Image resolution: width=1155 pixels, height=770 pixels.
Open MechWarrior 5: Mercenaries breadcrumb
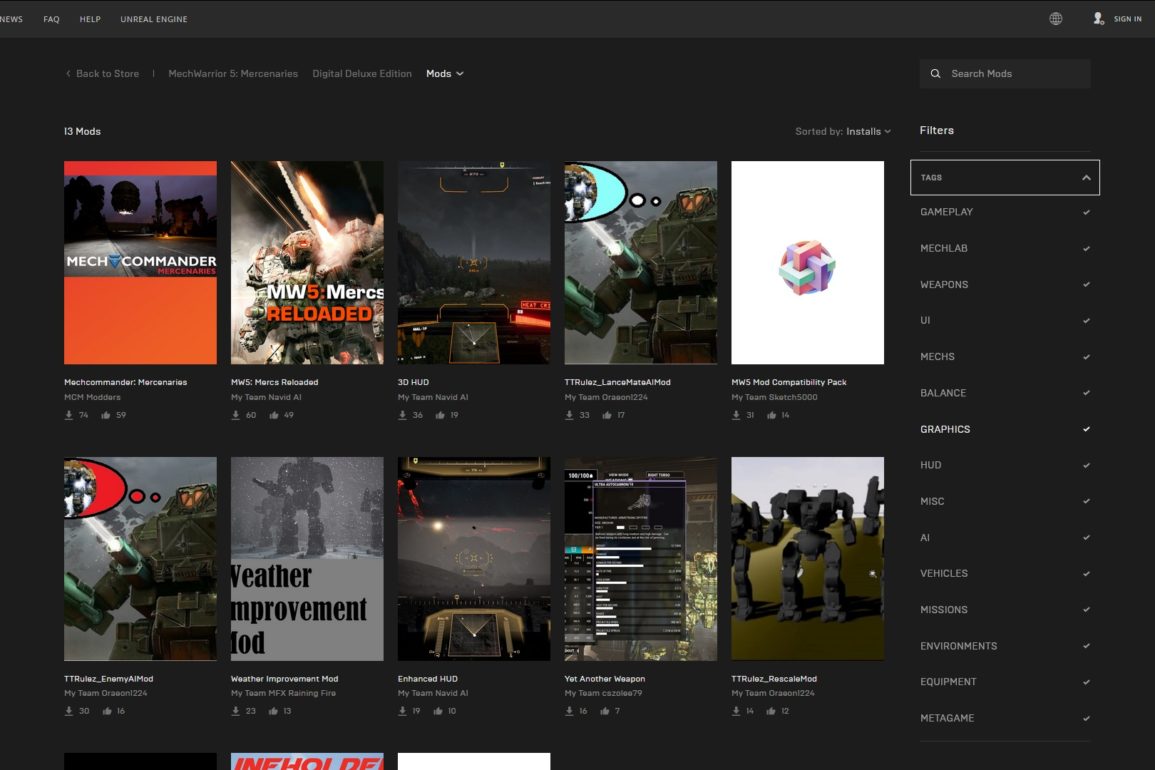[233, 74]
